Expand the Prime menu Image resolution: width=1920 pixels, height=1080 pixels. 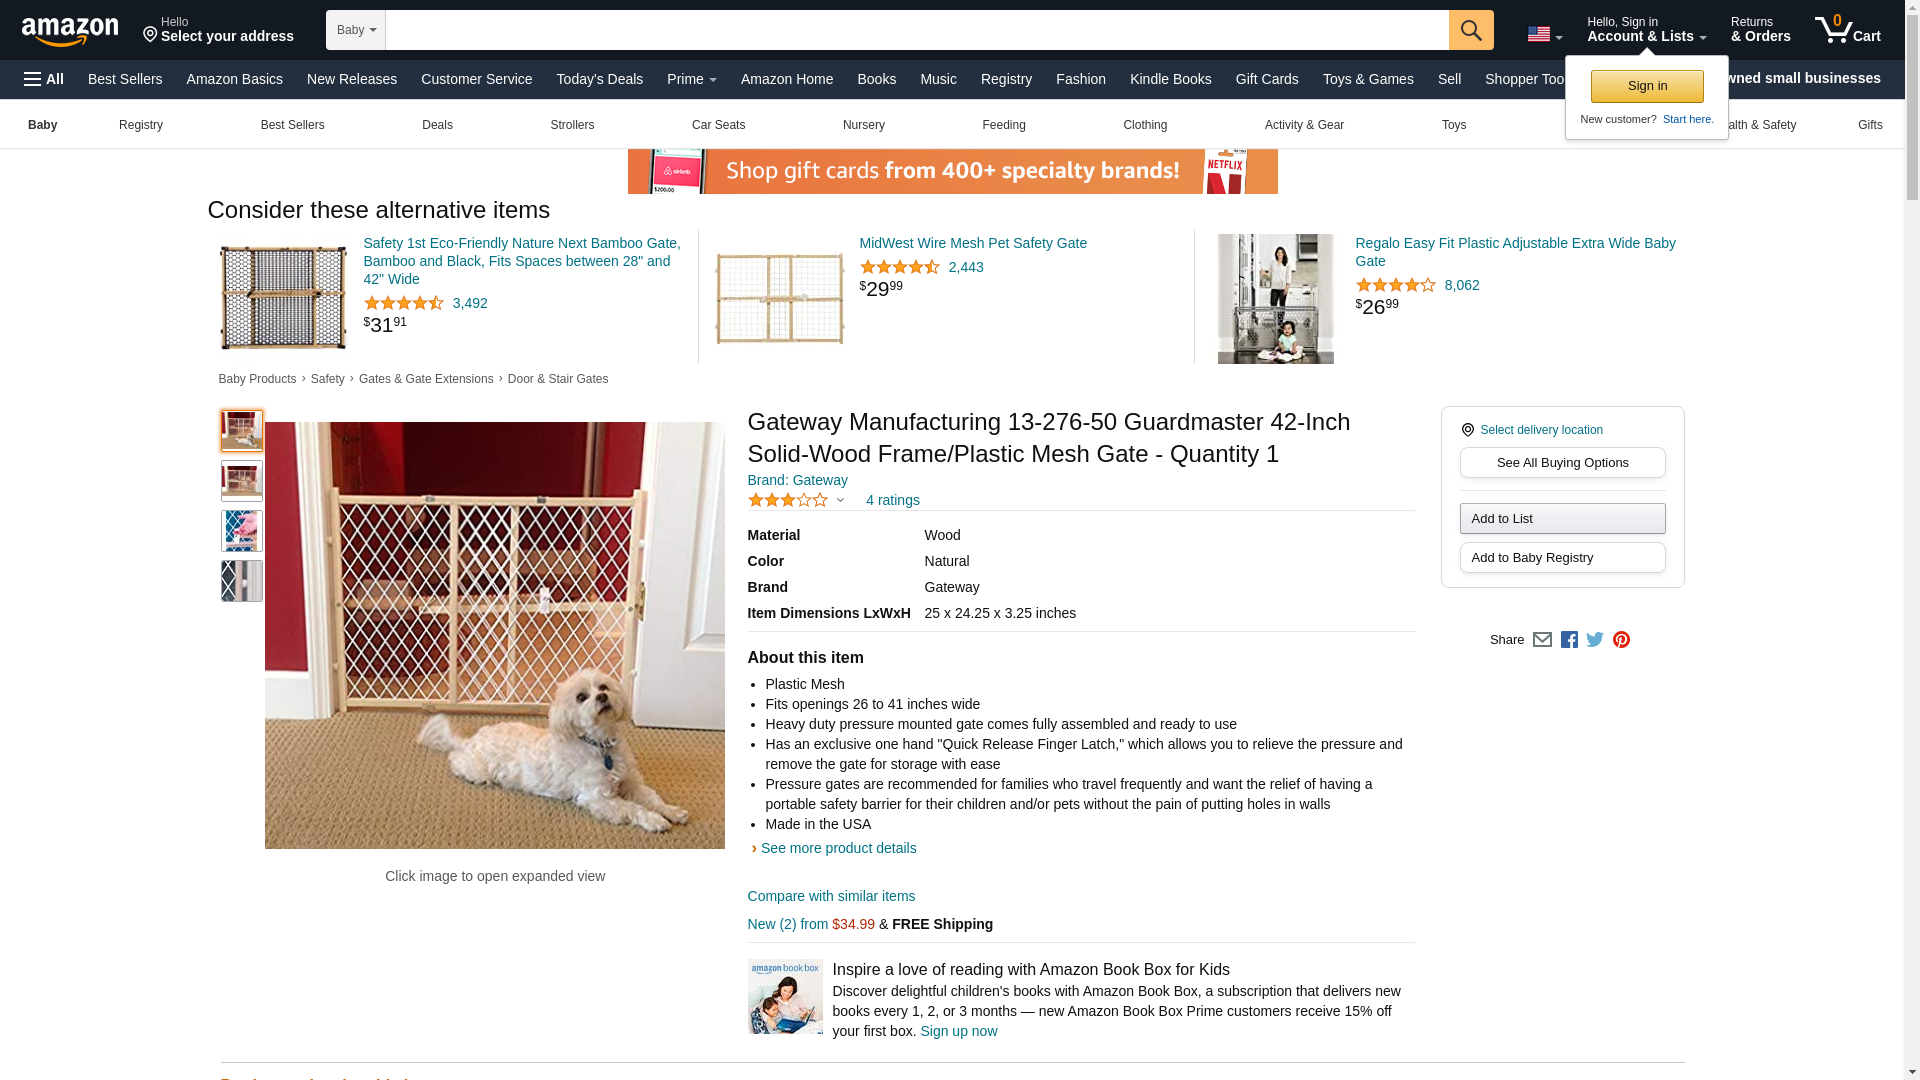point(691,79)
